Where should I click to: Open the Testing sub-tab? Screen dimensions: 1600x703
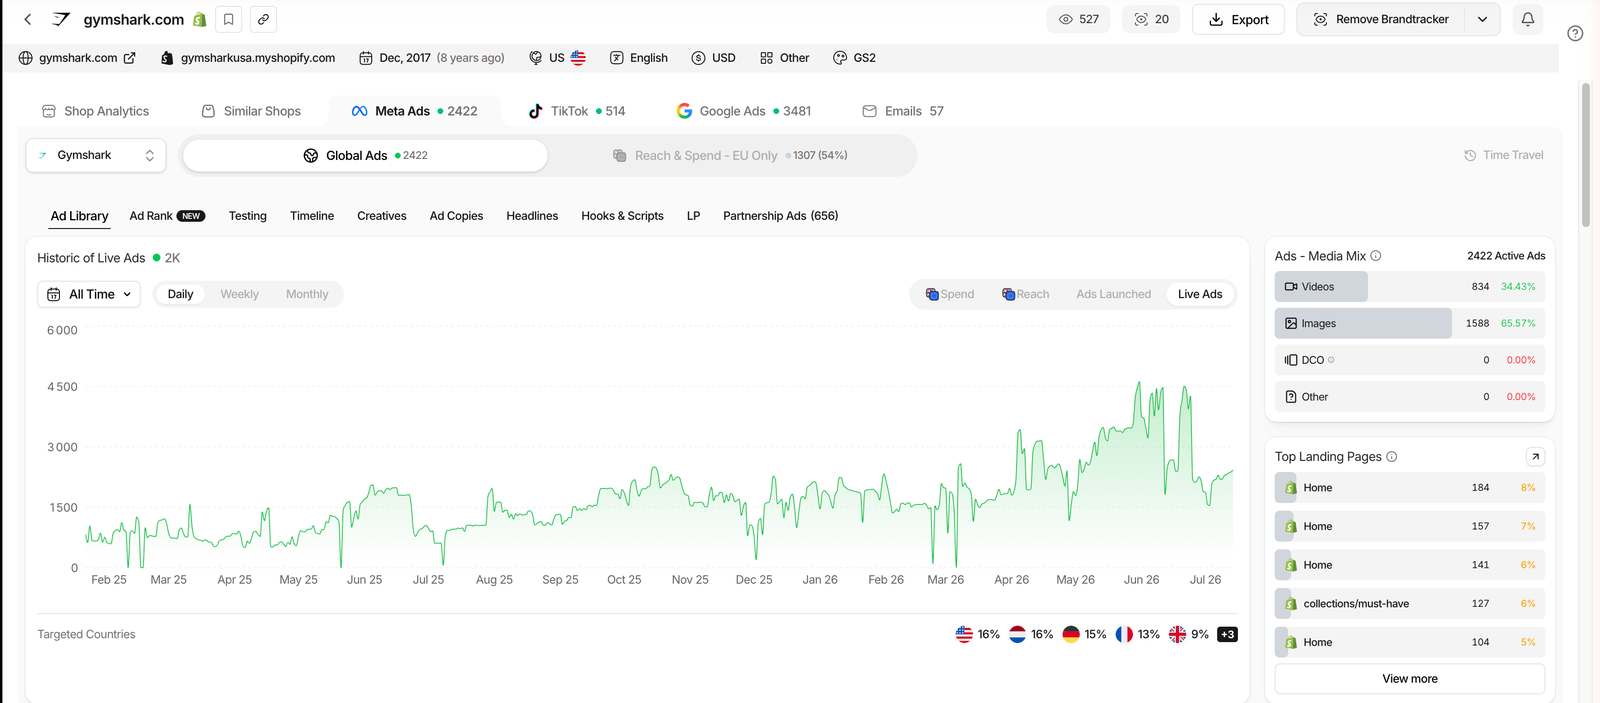click(x=247, y=216)
